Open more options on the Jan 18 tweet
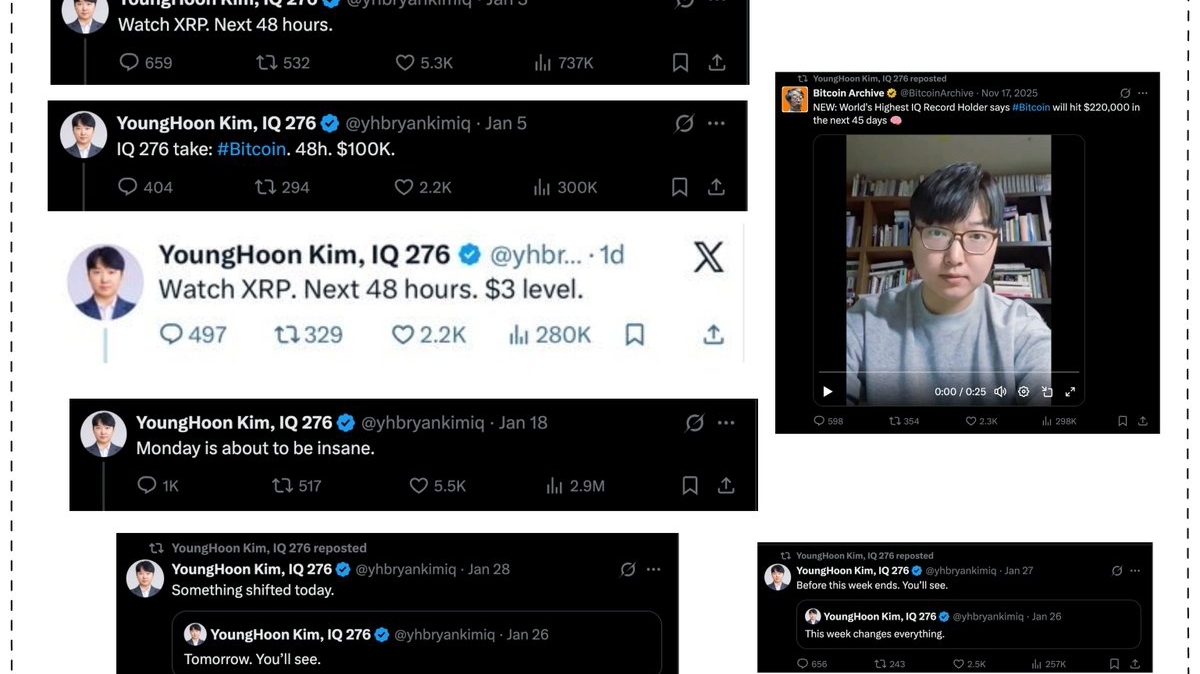 pyautogui.click(x=726, y=423)
